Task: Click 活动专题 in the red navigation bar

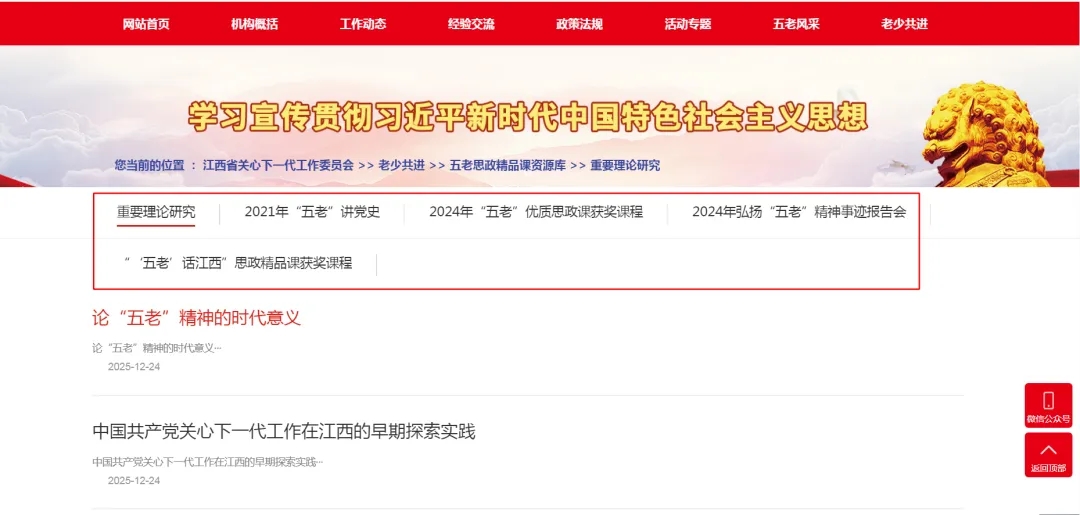Action: tap(688, 24)
